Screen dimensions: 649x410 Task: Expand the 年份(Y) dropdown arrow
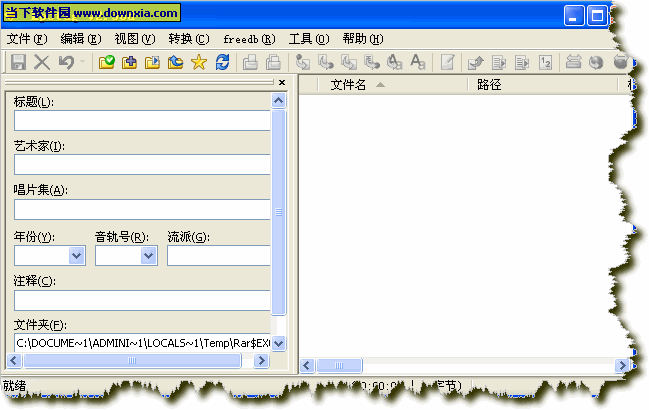[77, 256]
